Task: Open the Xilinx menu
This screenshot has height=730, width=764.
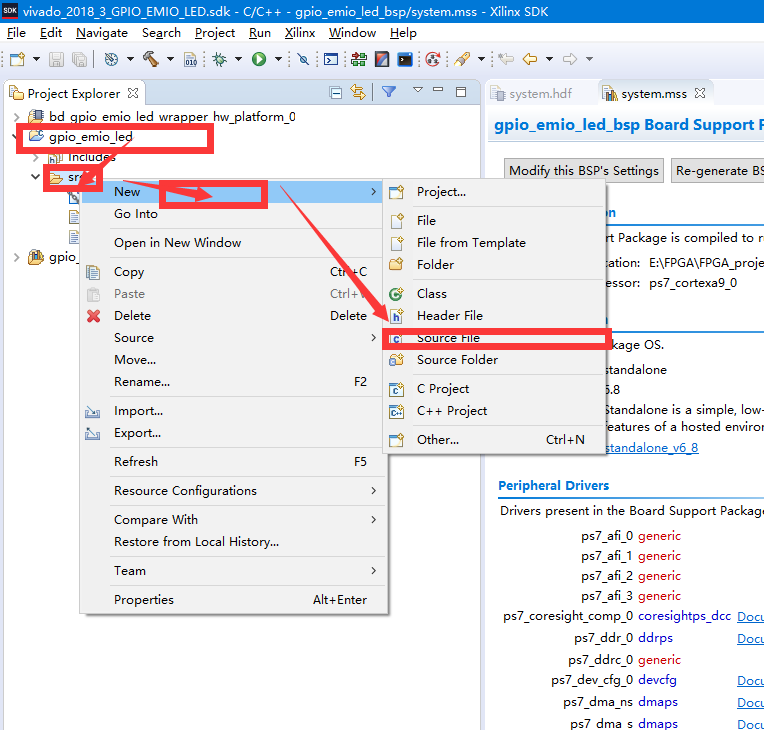Action: [x=300, y=33]
